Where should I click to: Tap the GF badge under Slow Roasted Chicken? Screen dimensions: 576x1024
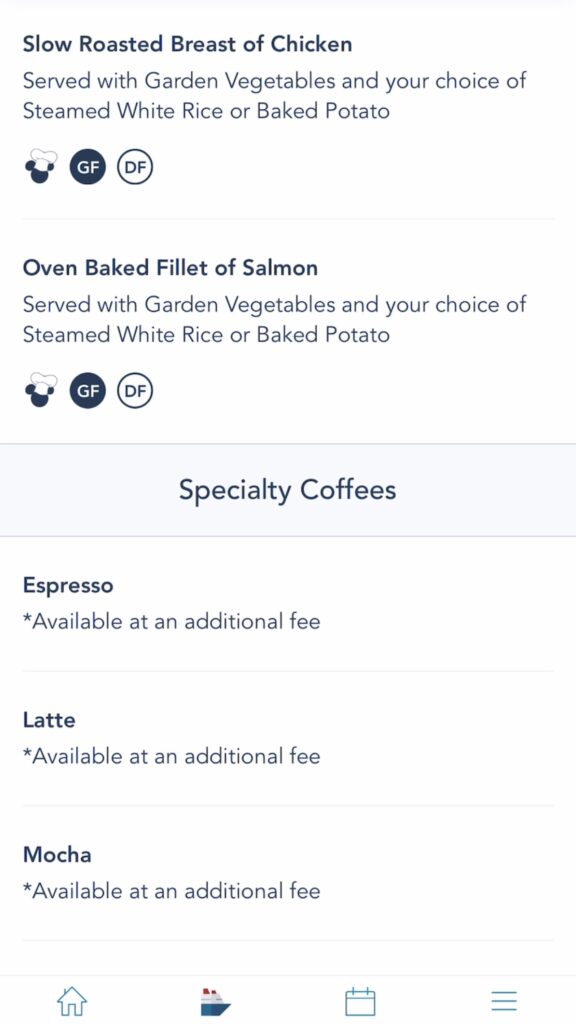88,167
